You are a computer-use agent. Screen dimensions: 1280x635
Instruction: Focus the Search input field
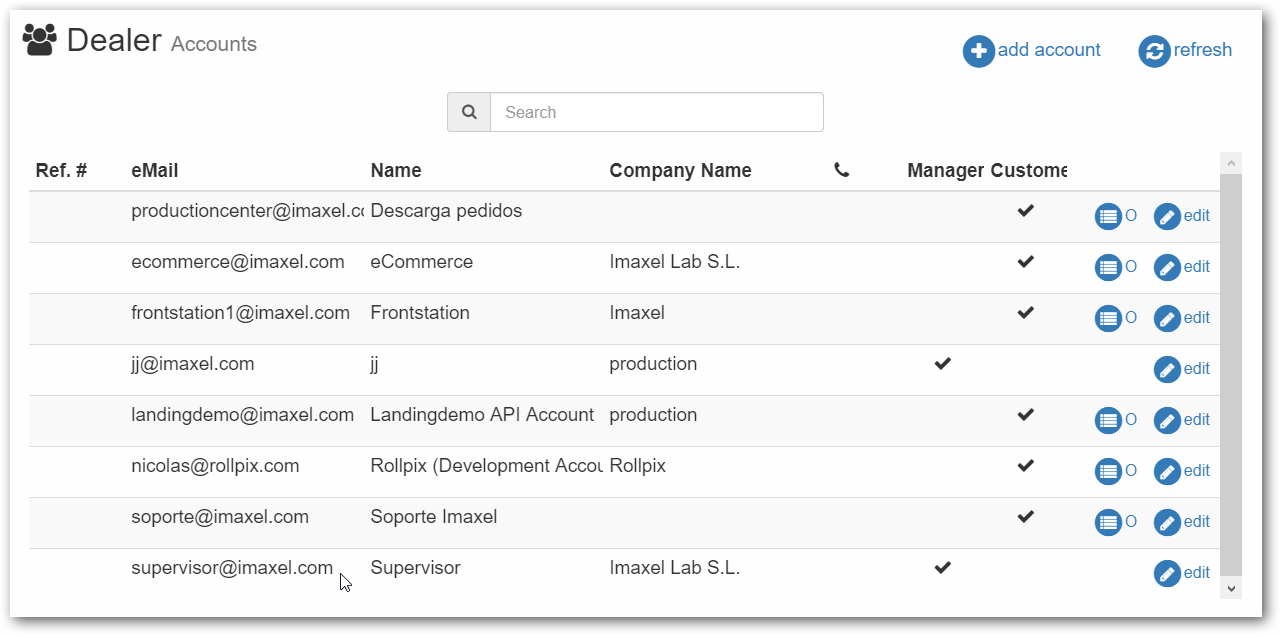click(657, 112)
